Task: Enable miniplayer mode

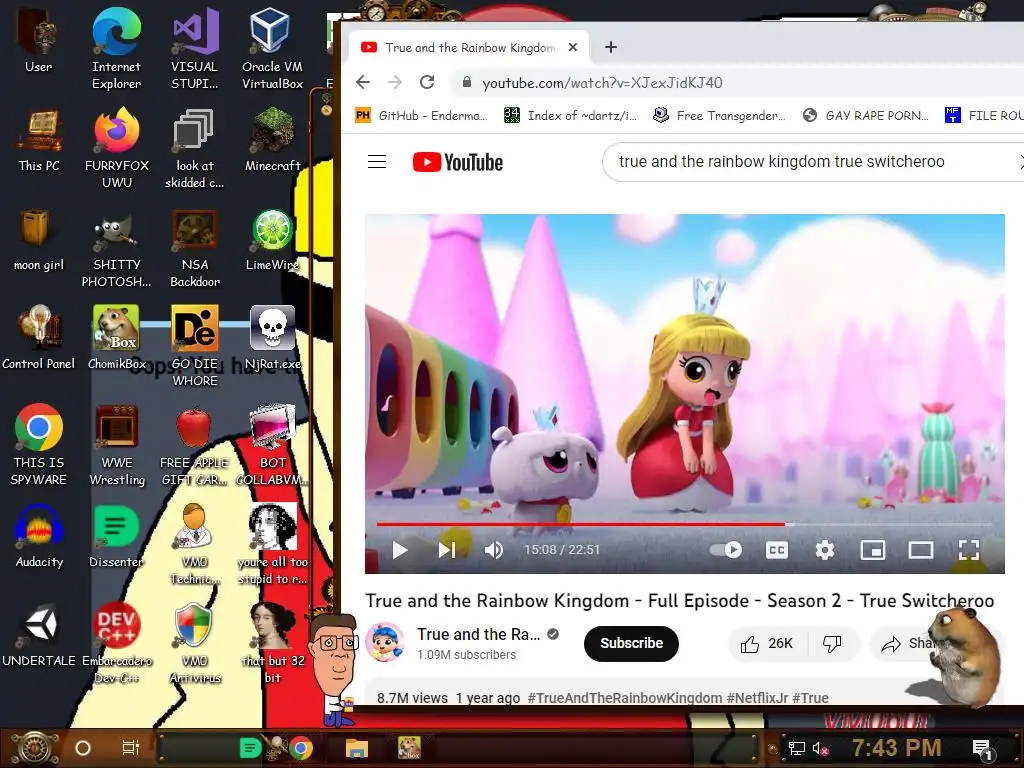Action: 872,550
